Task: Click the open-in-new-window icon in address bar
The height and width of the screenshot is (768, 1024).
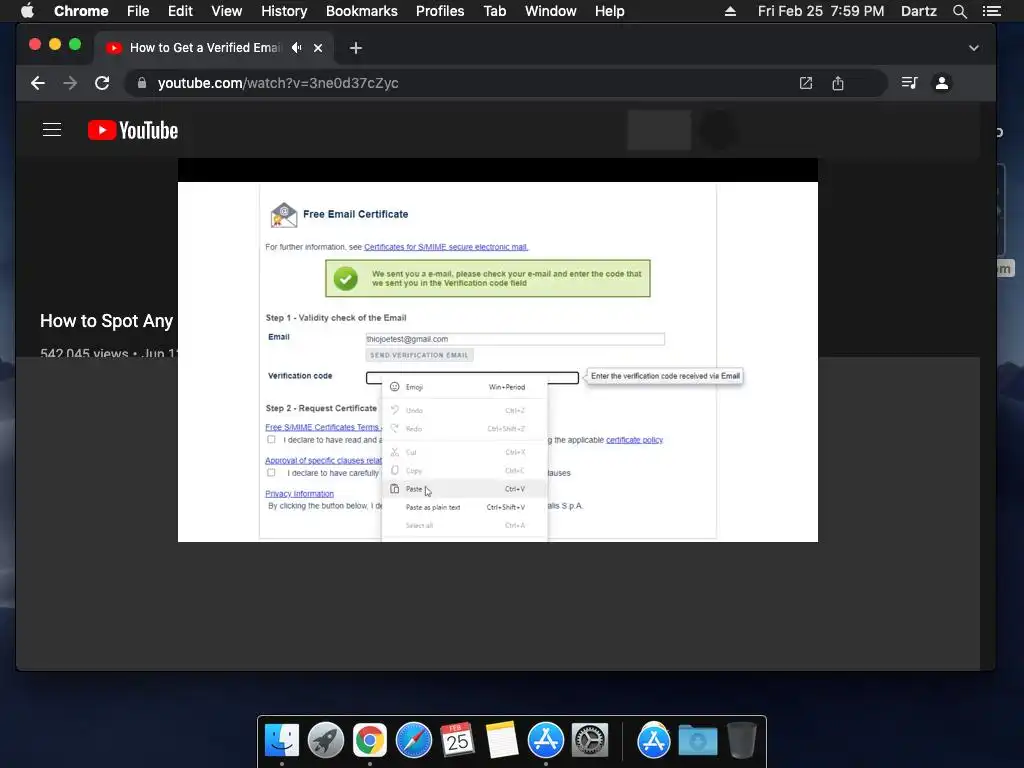Action: [806, 83]
